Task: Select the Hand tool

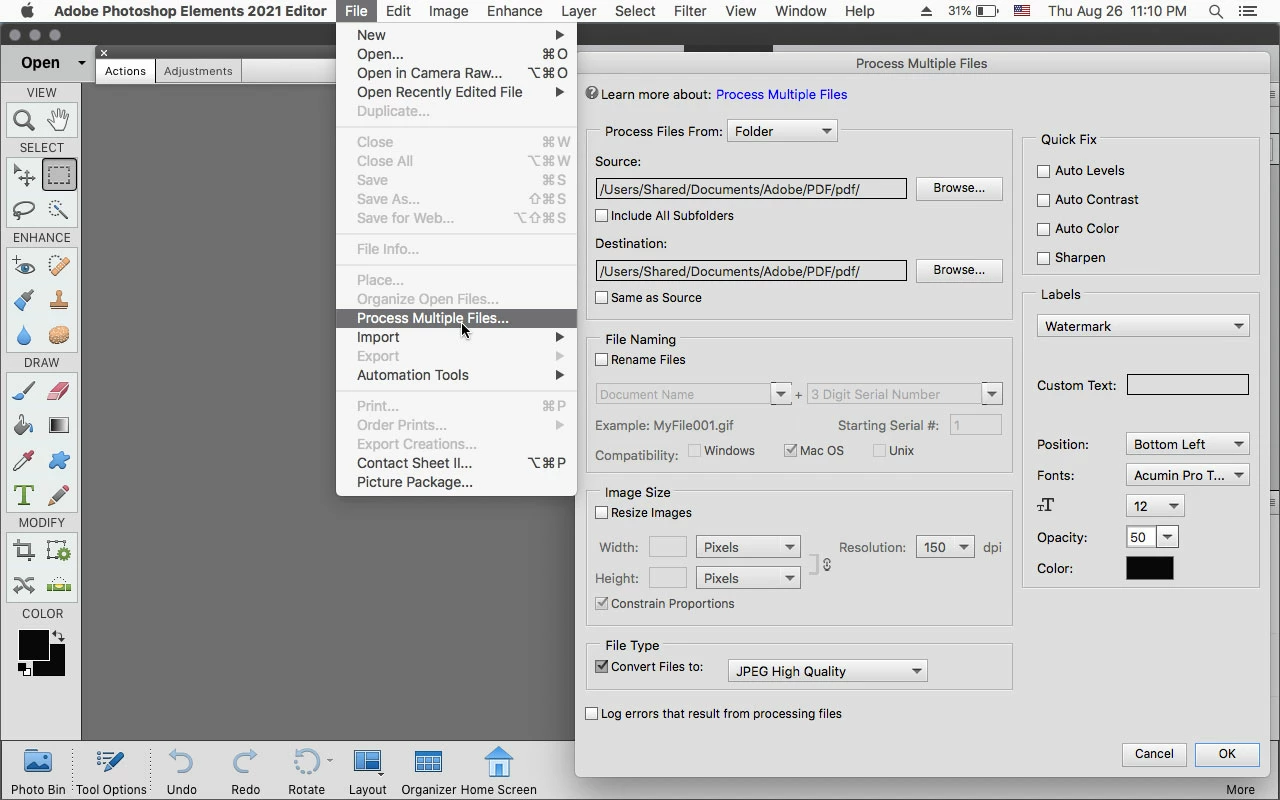Action: tap(59, 120)
